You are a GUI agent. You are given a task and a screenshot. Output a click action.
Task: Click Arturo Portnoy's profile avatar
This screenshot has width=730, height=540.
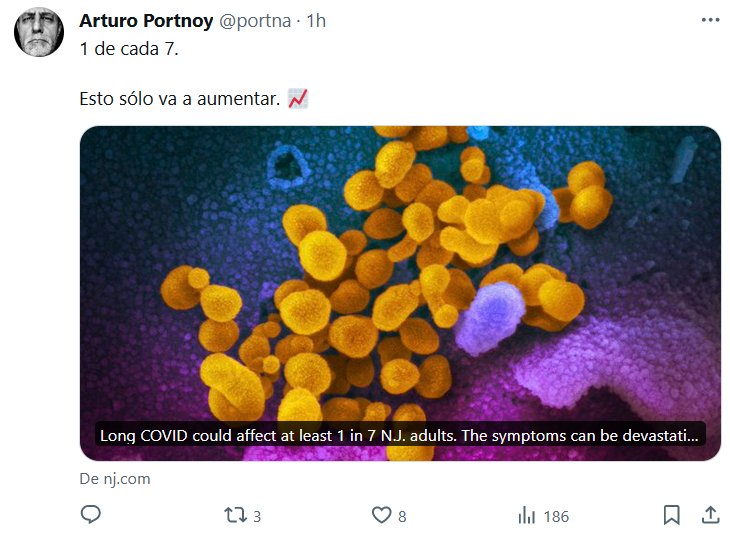(38, 32)
